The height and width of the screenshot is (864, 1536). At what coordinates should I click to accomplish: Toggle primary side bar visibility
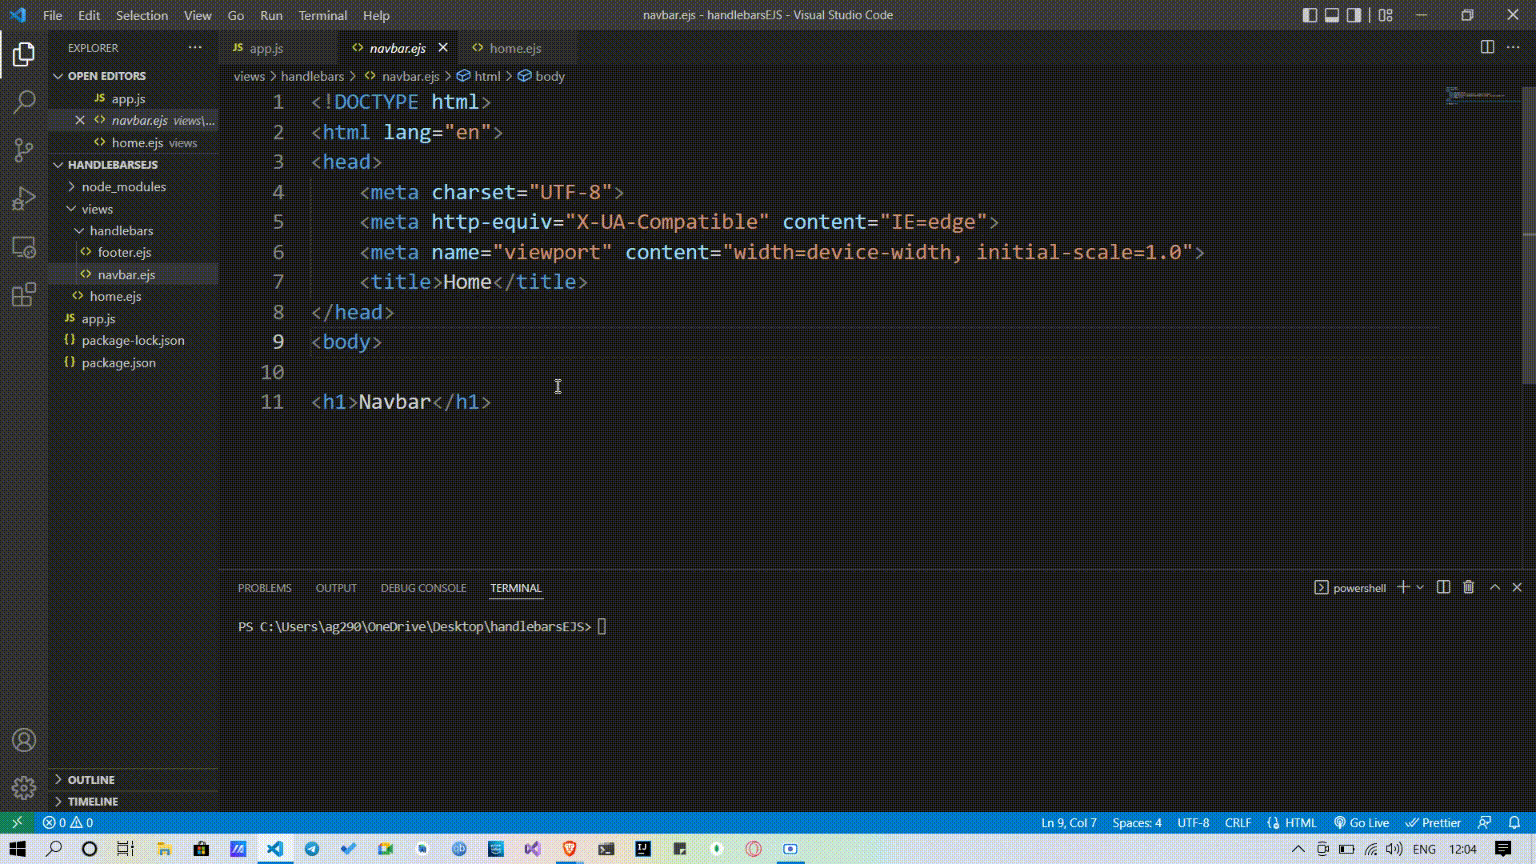[1310, 15]
